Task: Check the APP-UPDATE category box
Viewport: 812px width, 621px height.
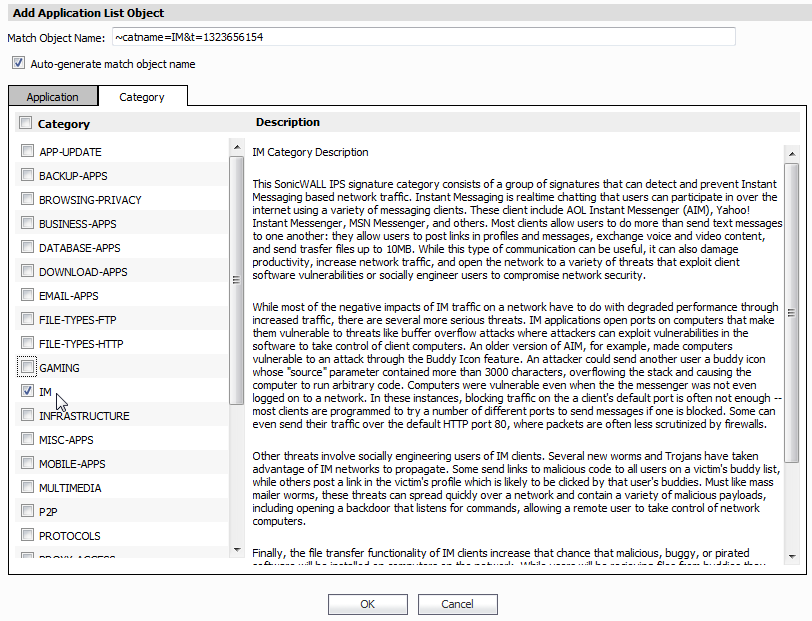Action: (x=27, y=151)
